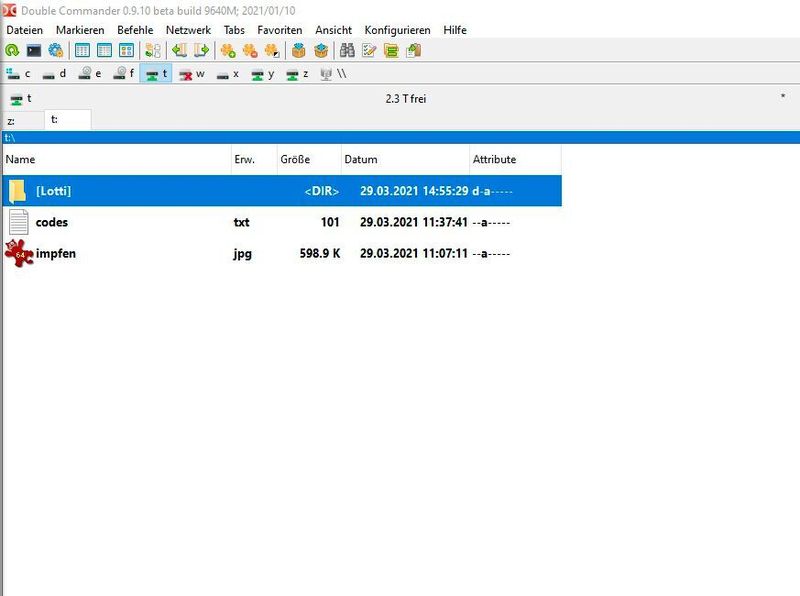This screenshot has height=596, width=800.
Task: Switch to optical drive f
Action: [x=124, y=74]
